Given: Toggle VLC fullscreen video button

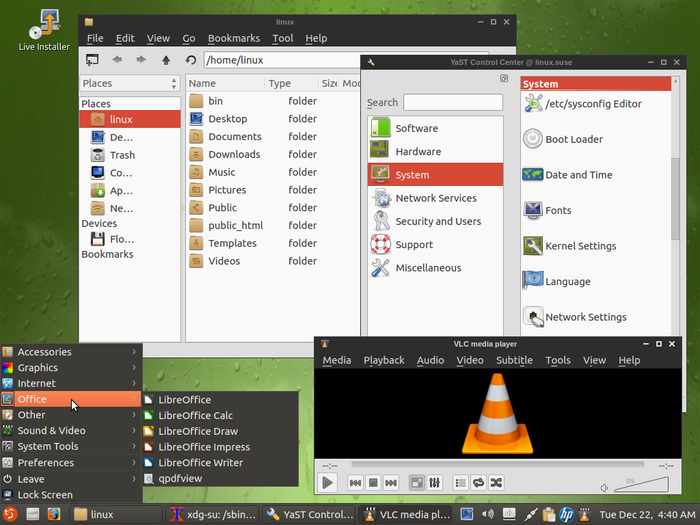Looking at the screenshot, I should coord(416,483).
